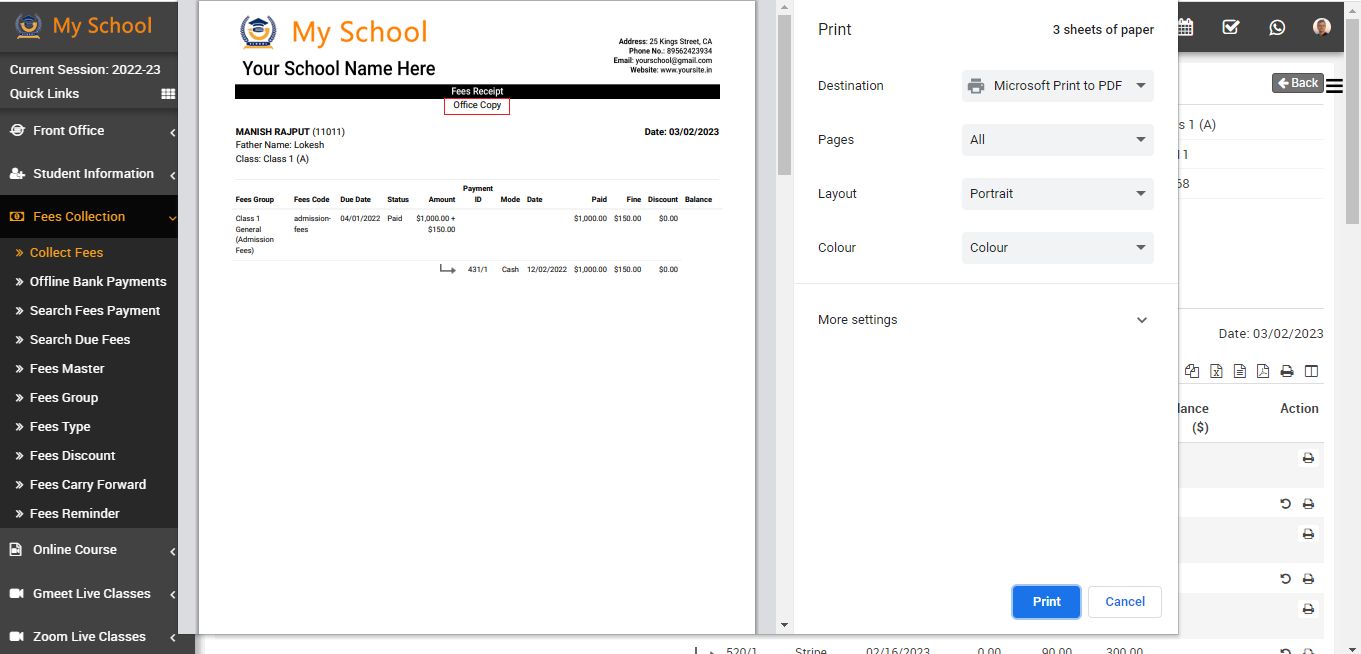Click the Quick Links grid icon

click(x=168, y=94)
